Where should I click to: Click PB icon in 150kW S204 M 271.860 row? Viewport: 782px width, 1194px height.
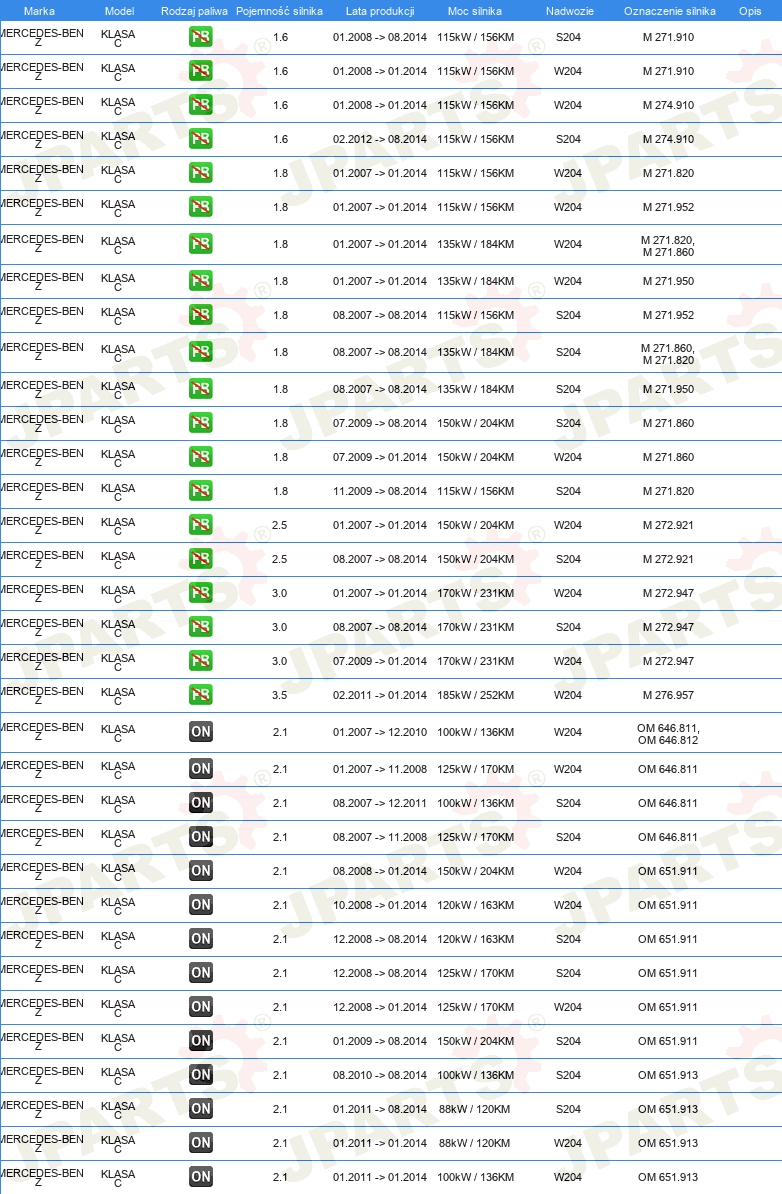pyautogui.click(x=200, y=423)
